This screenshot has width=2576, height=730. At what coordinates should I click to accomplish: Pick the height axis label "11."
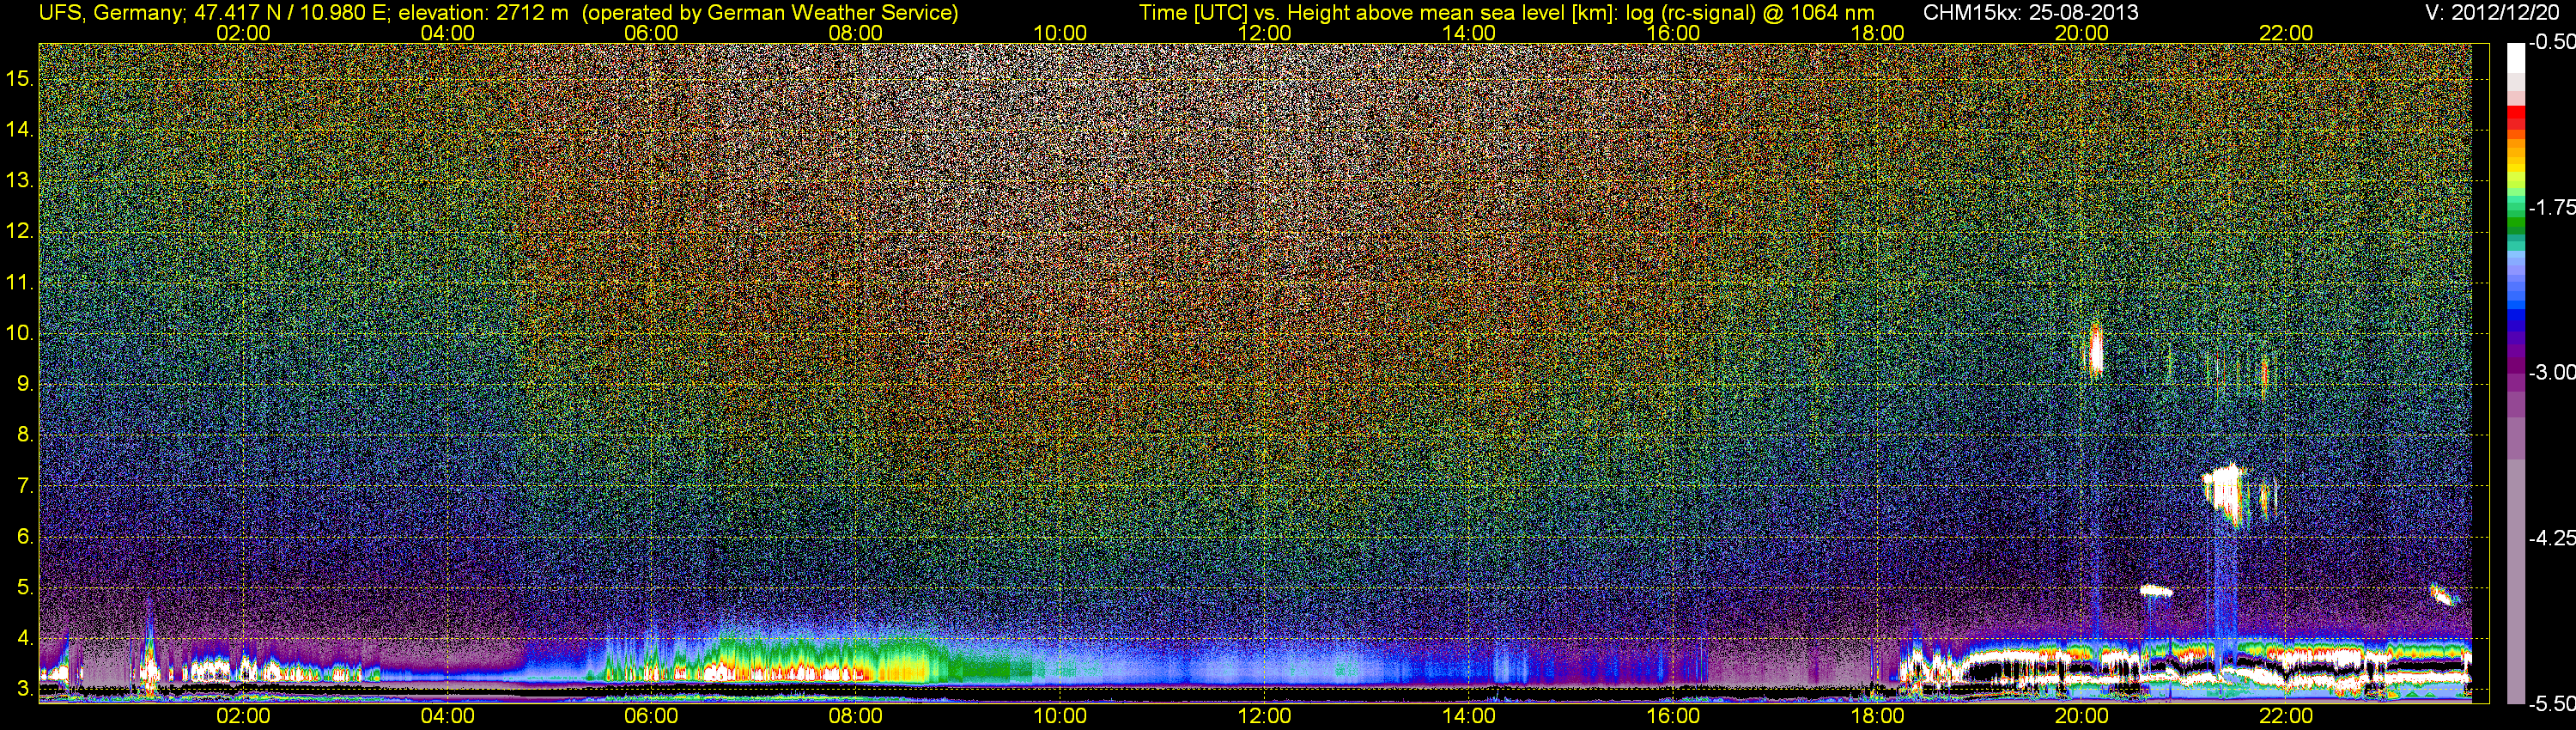pos(19,282)
